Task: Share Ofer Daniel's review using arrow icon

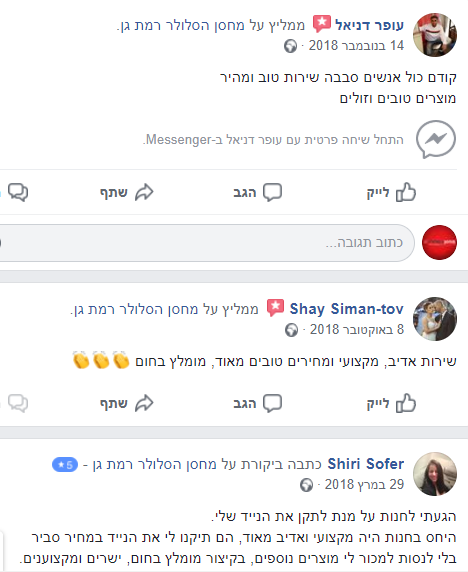Action: (127, 192)
